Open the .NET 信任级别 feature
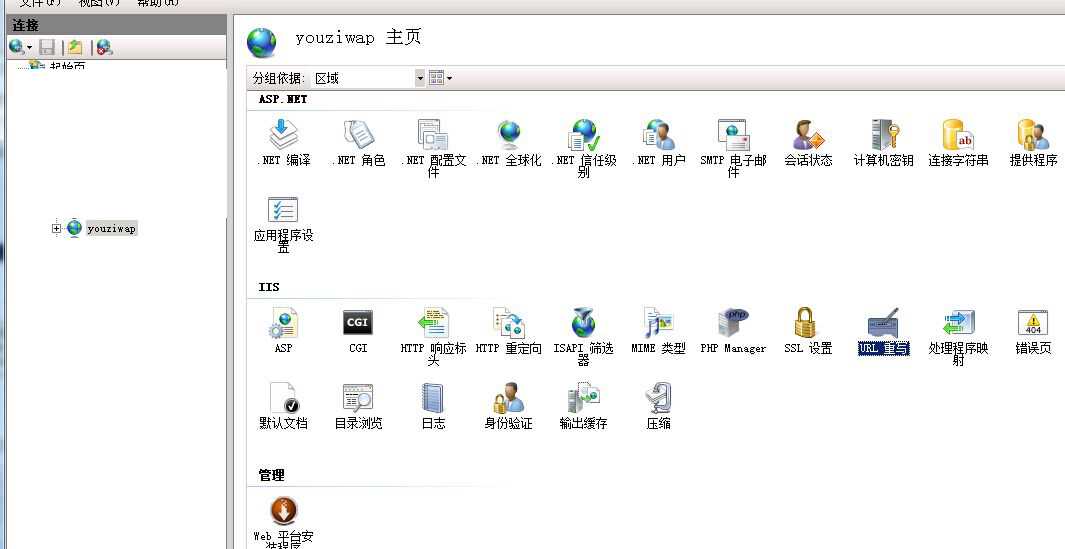This screenshot has height=549, width=1065. [x=583, y=148]
